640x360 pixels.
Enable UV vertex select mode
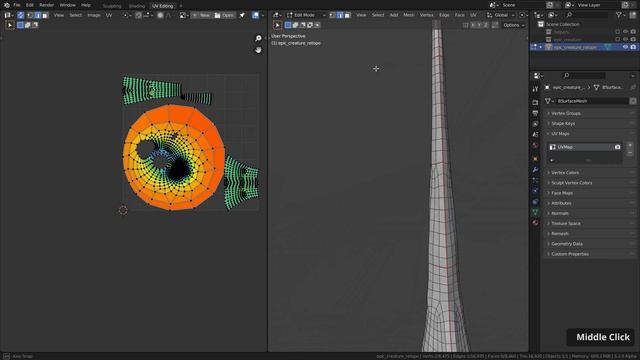point(31,15)
